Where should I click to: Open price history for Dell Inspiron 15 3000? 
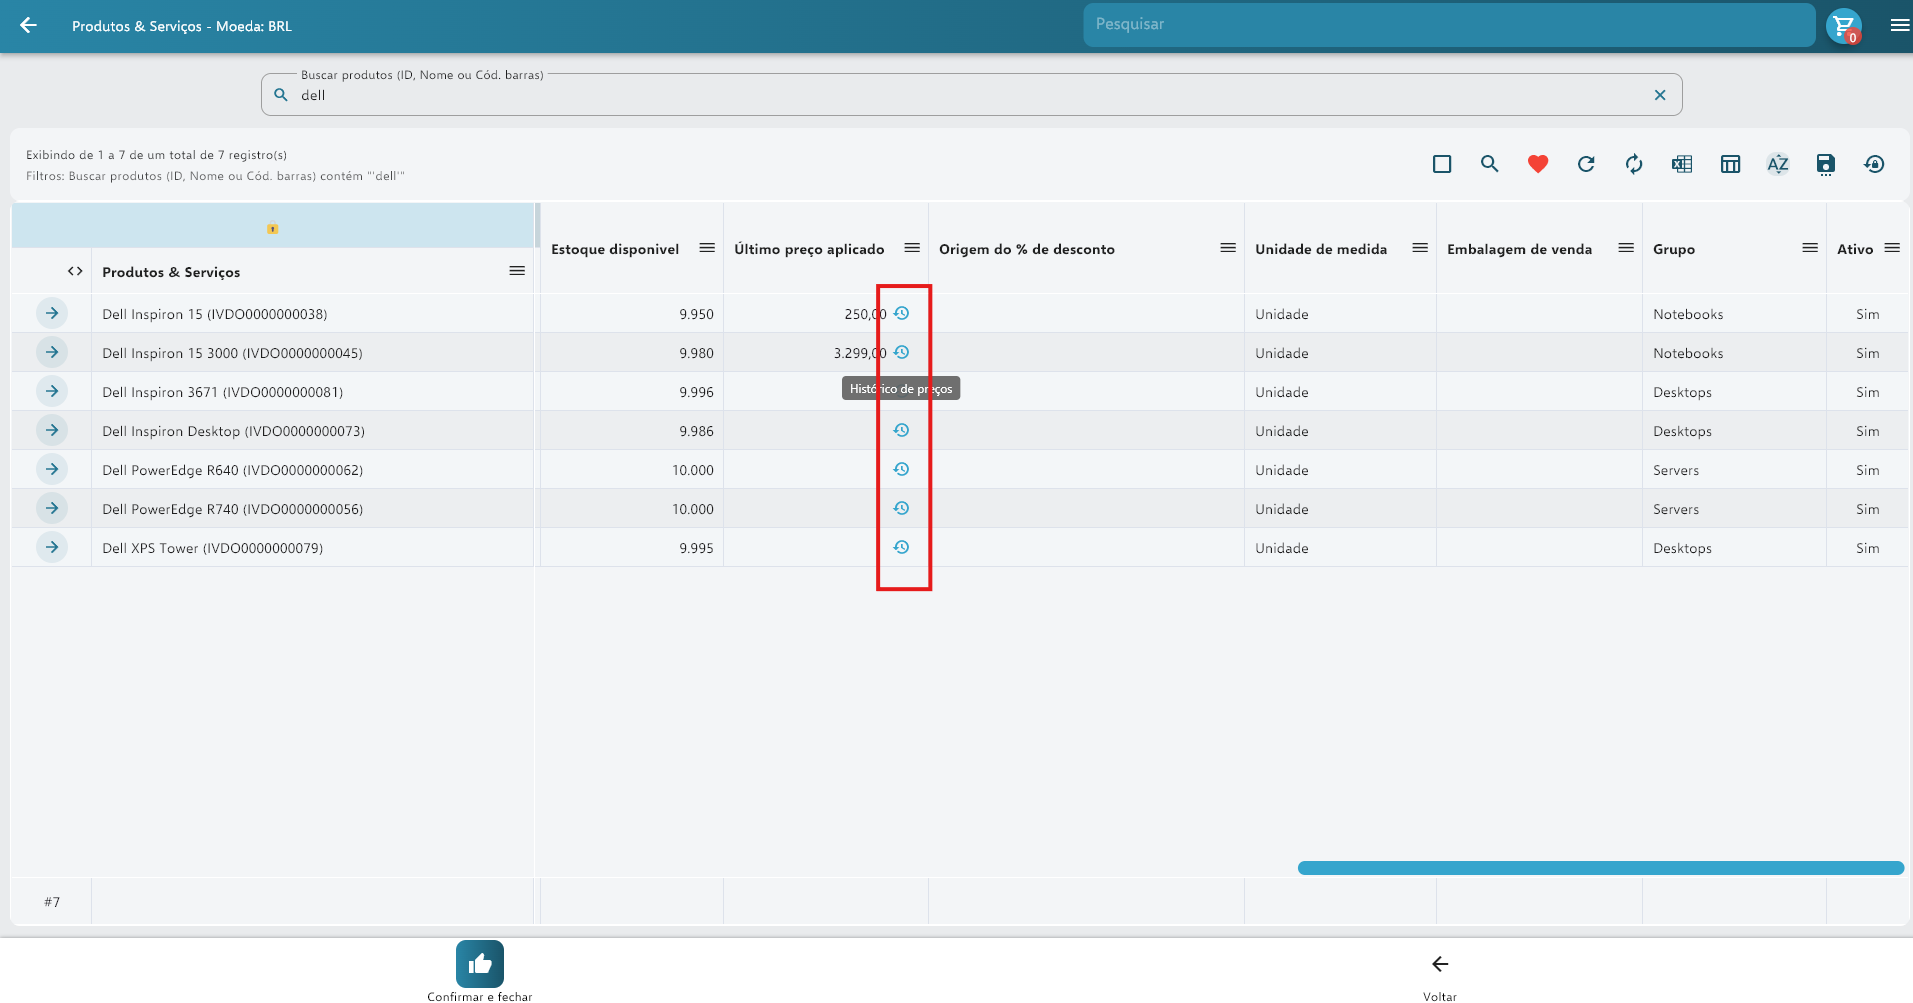tap(901, 352)
